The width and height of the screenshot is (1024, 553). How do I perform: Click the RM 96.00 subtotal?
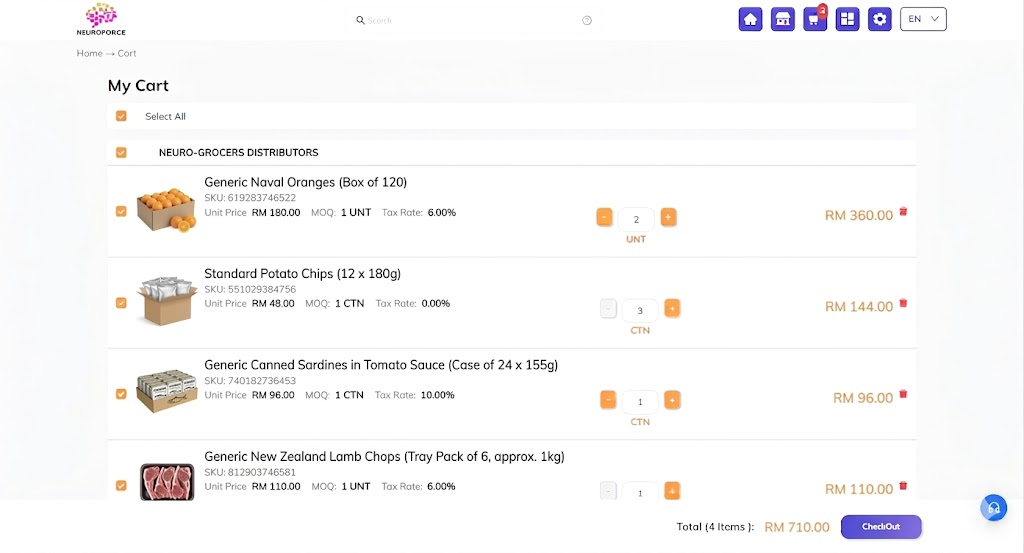pyautogui.click(x=863, y=398)
